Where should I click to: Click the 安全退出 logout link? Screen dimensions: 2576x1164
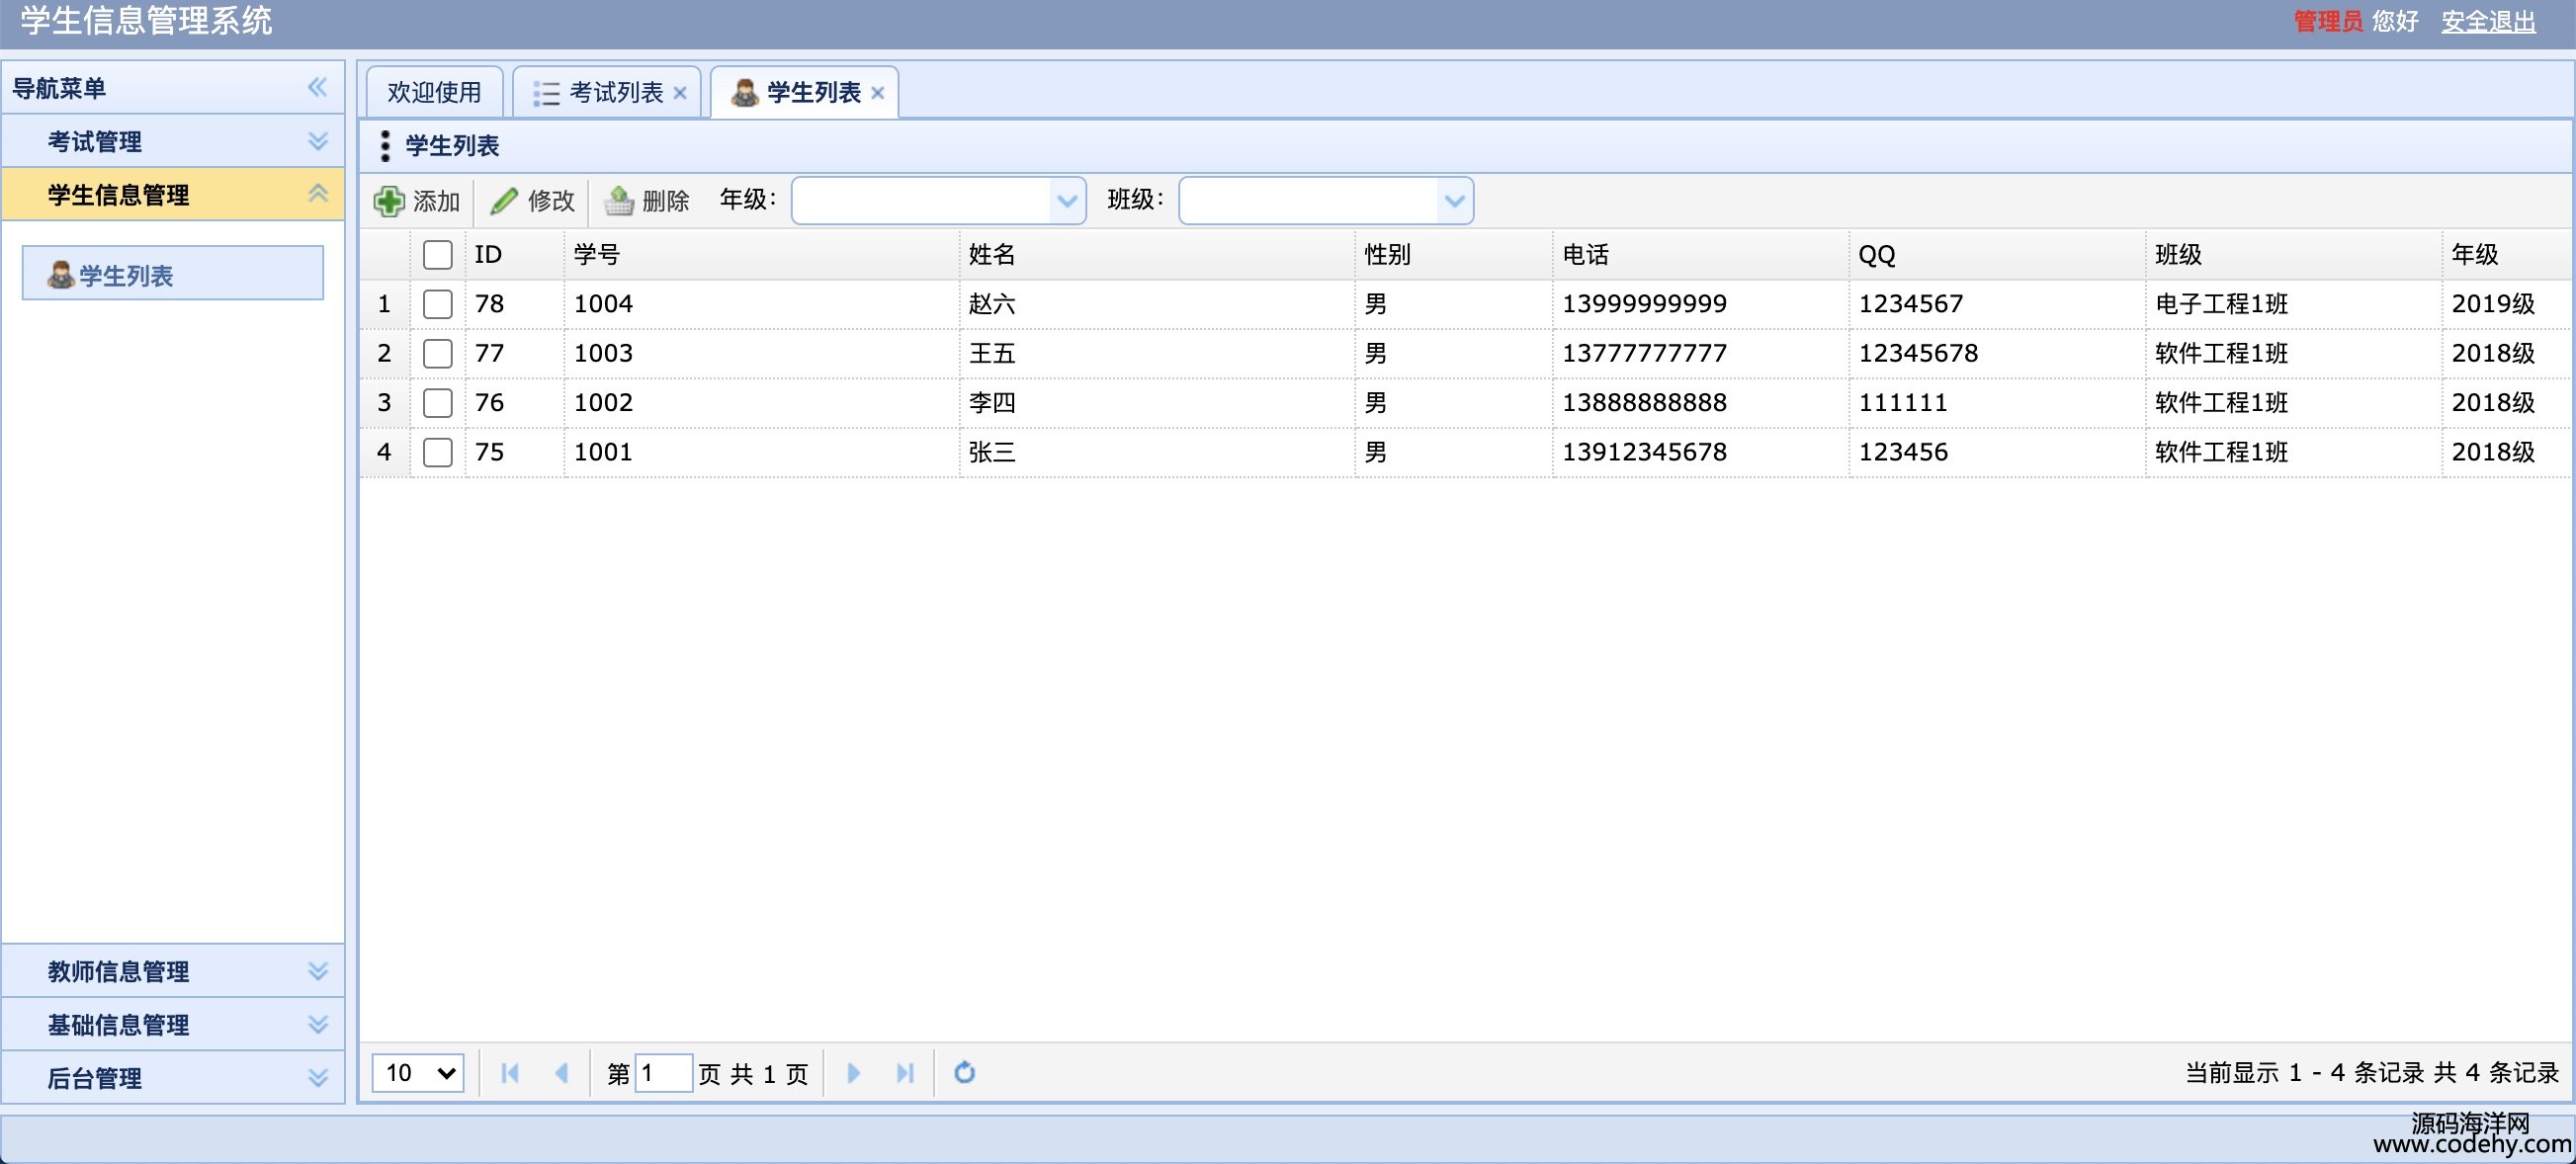click(x=2487, y=21)
